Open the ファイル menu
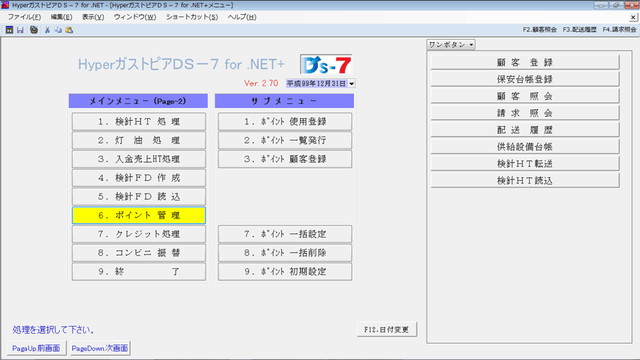This screenshot has width=640, height=360. (x=24, y=17)
